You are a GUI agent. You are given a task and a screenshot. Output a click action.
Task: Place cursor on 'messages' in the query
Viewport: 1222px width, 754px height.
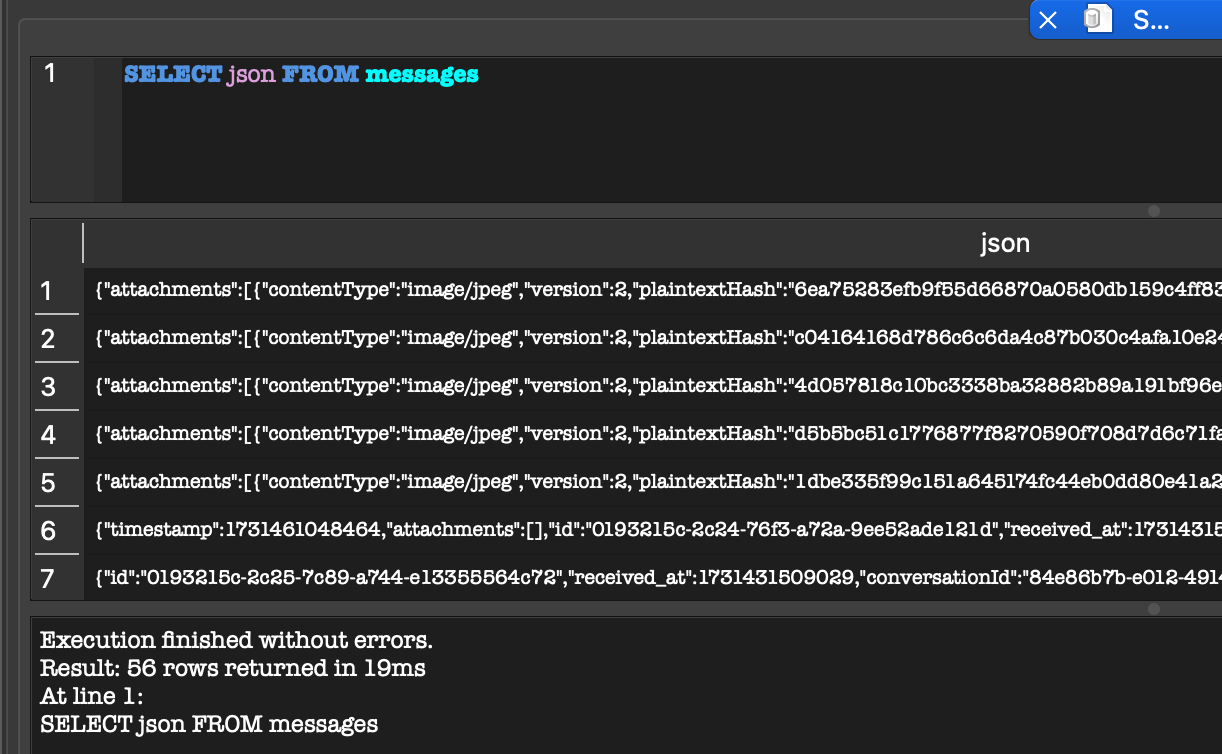[x=421, y=75]
